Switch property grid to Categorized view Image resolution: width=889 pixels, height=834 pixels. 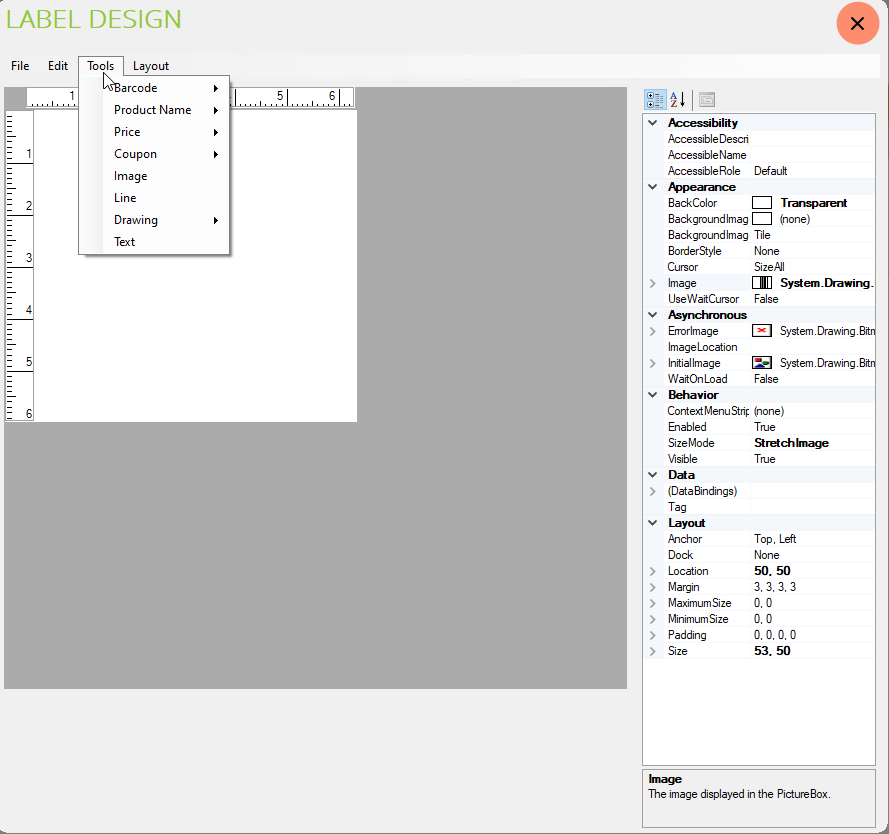pyautogui.click(x=655, y=100)
